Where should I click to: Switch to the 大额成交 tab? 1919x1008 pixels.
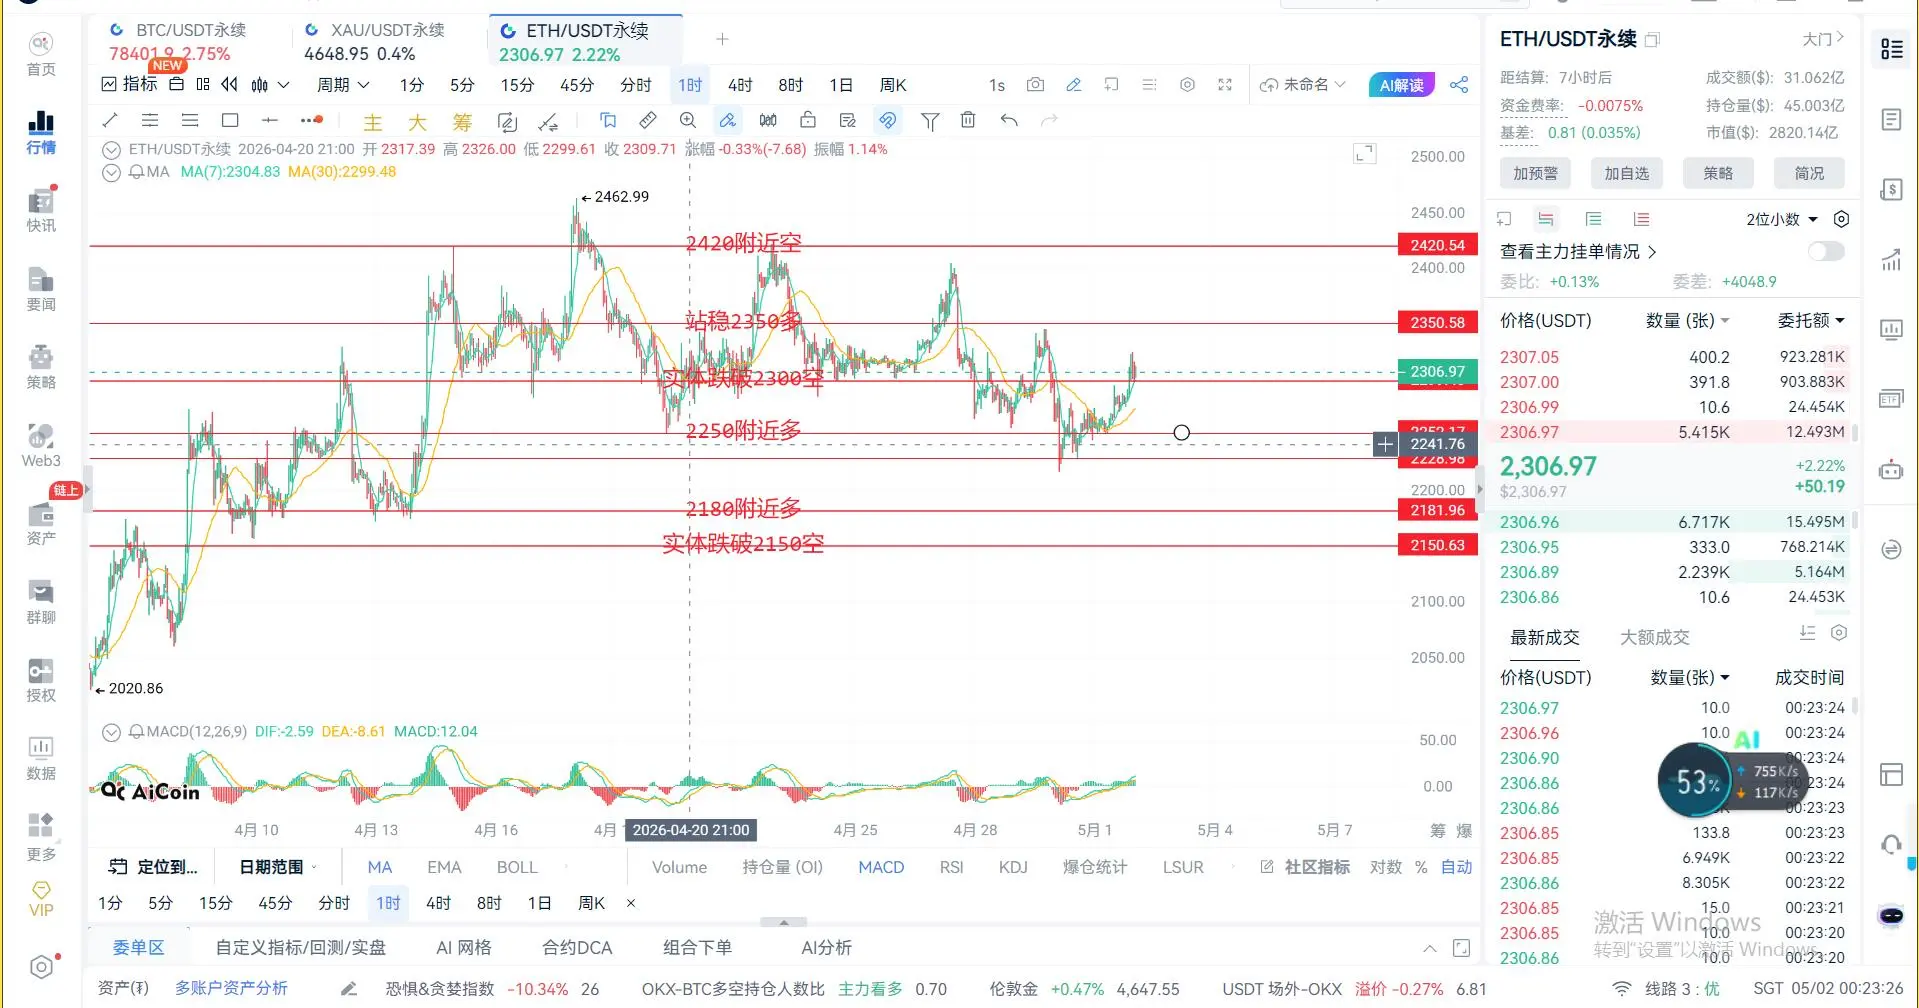click(1655, 637)
